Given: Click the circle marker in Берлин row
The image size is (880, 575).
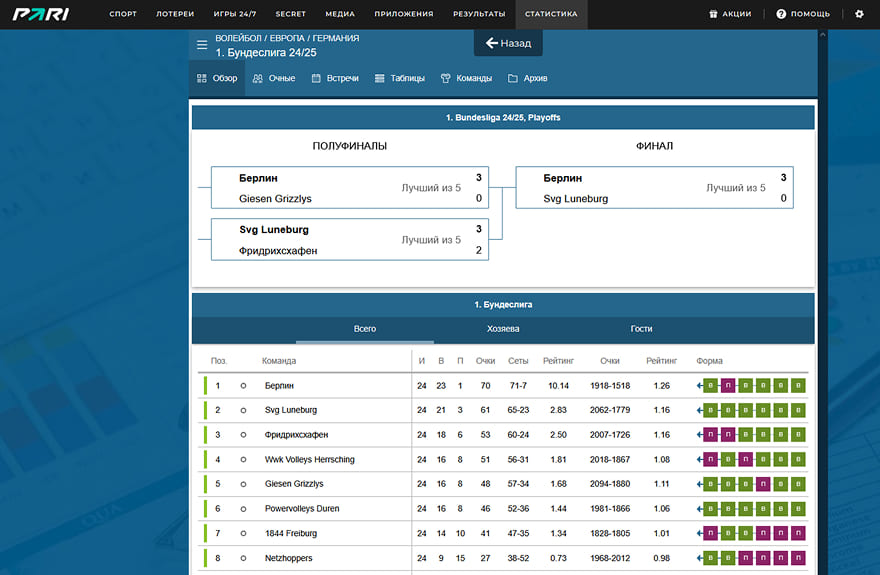Looking at the screenshot, I should pyautogui.click(x=243, y=386).
